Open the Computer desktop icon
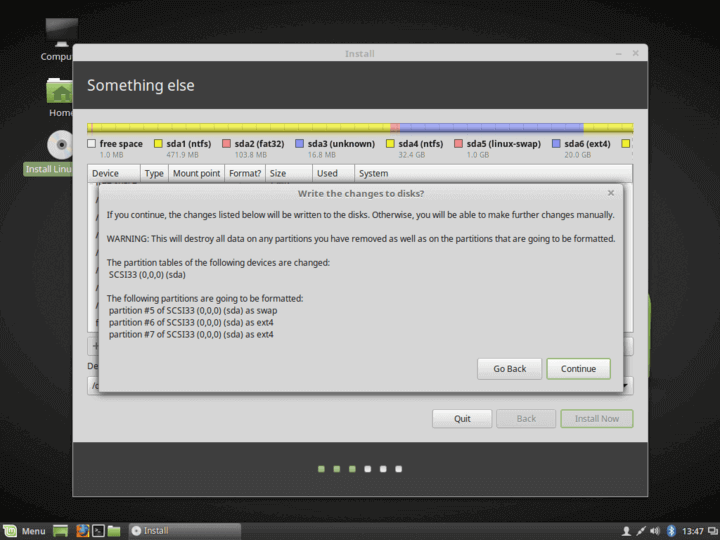Screen dimensions: 720x540 point(60,33)
